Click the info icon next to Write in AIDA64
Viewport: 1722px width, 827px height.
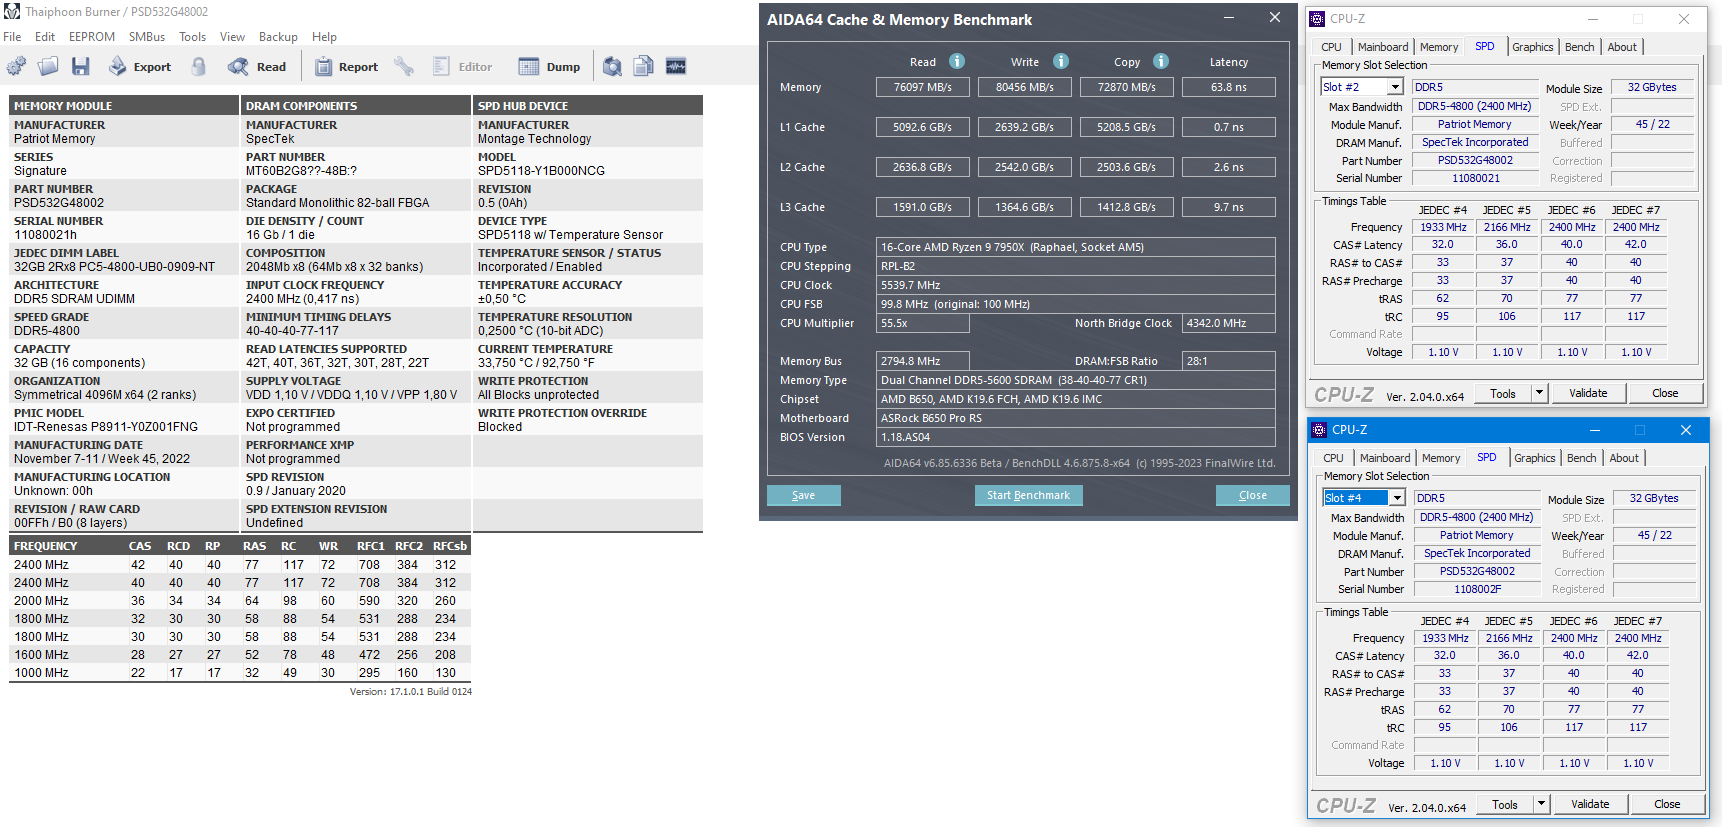pyautogui.click(x=1061, y=61)
